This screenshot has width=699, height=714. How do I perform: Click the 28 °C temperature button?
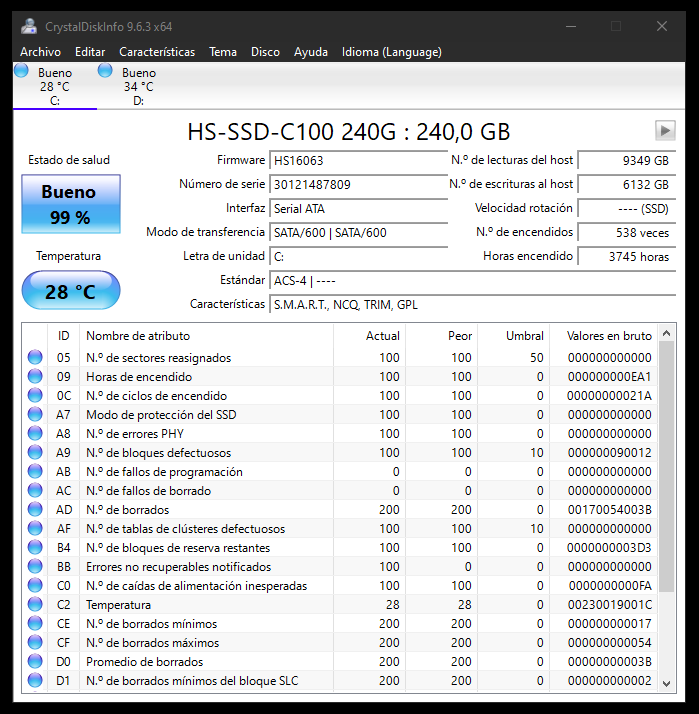(71, 291)
